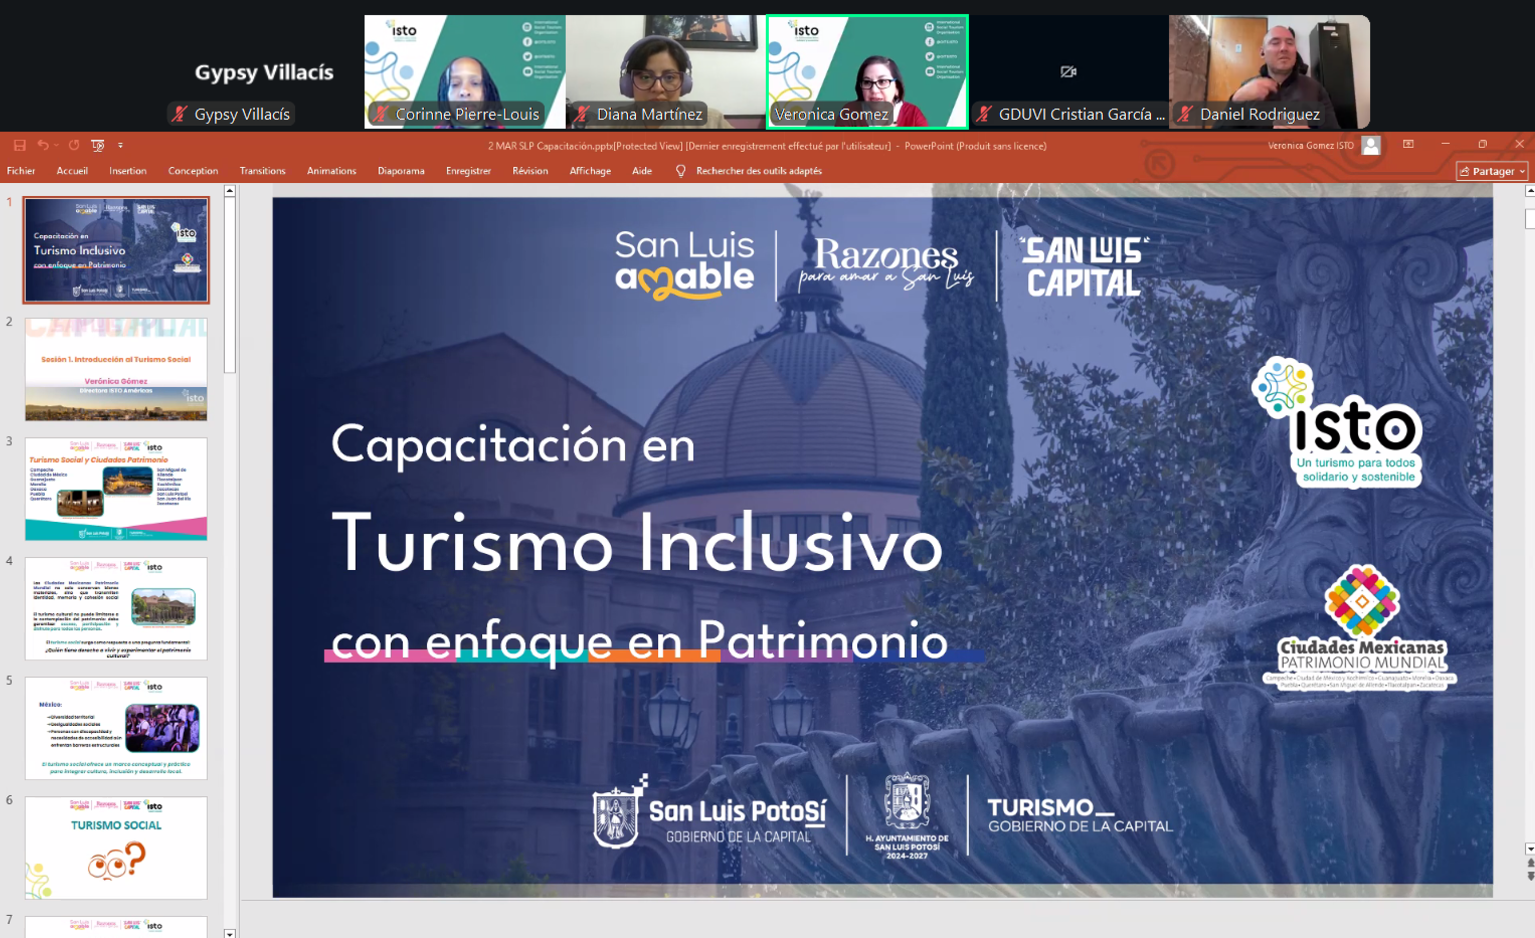Select slide 3 Turismo Social y Ciudades Patrimonio
Viewport: 1535px width, 938px height.
pos(116,489)
